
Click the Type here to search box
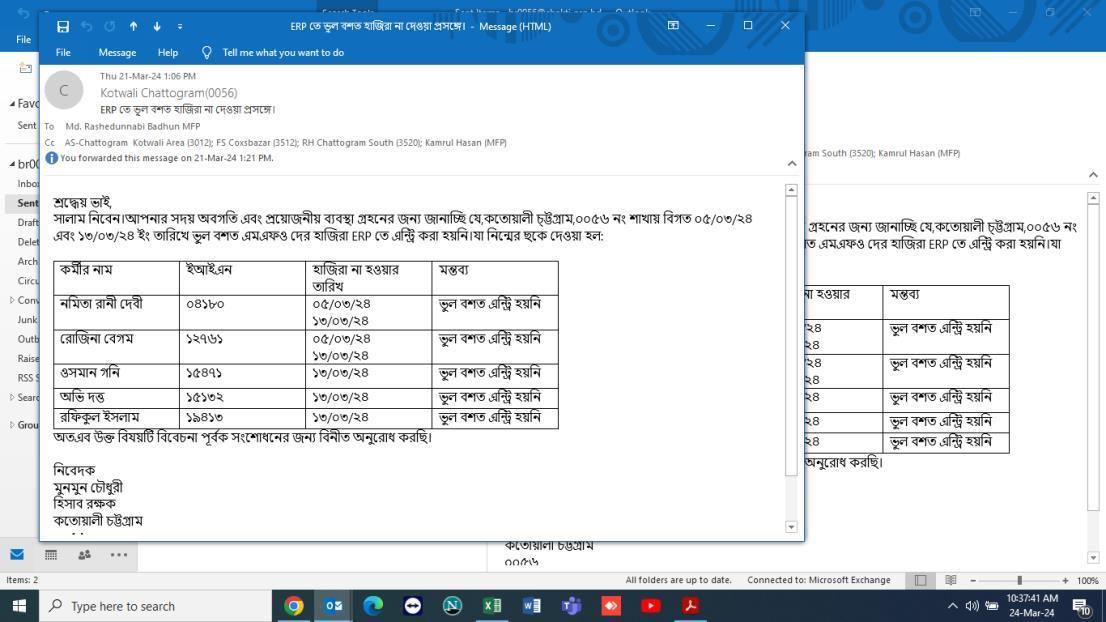pos(156,606)
